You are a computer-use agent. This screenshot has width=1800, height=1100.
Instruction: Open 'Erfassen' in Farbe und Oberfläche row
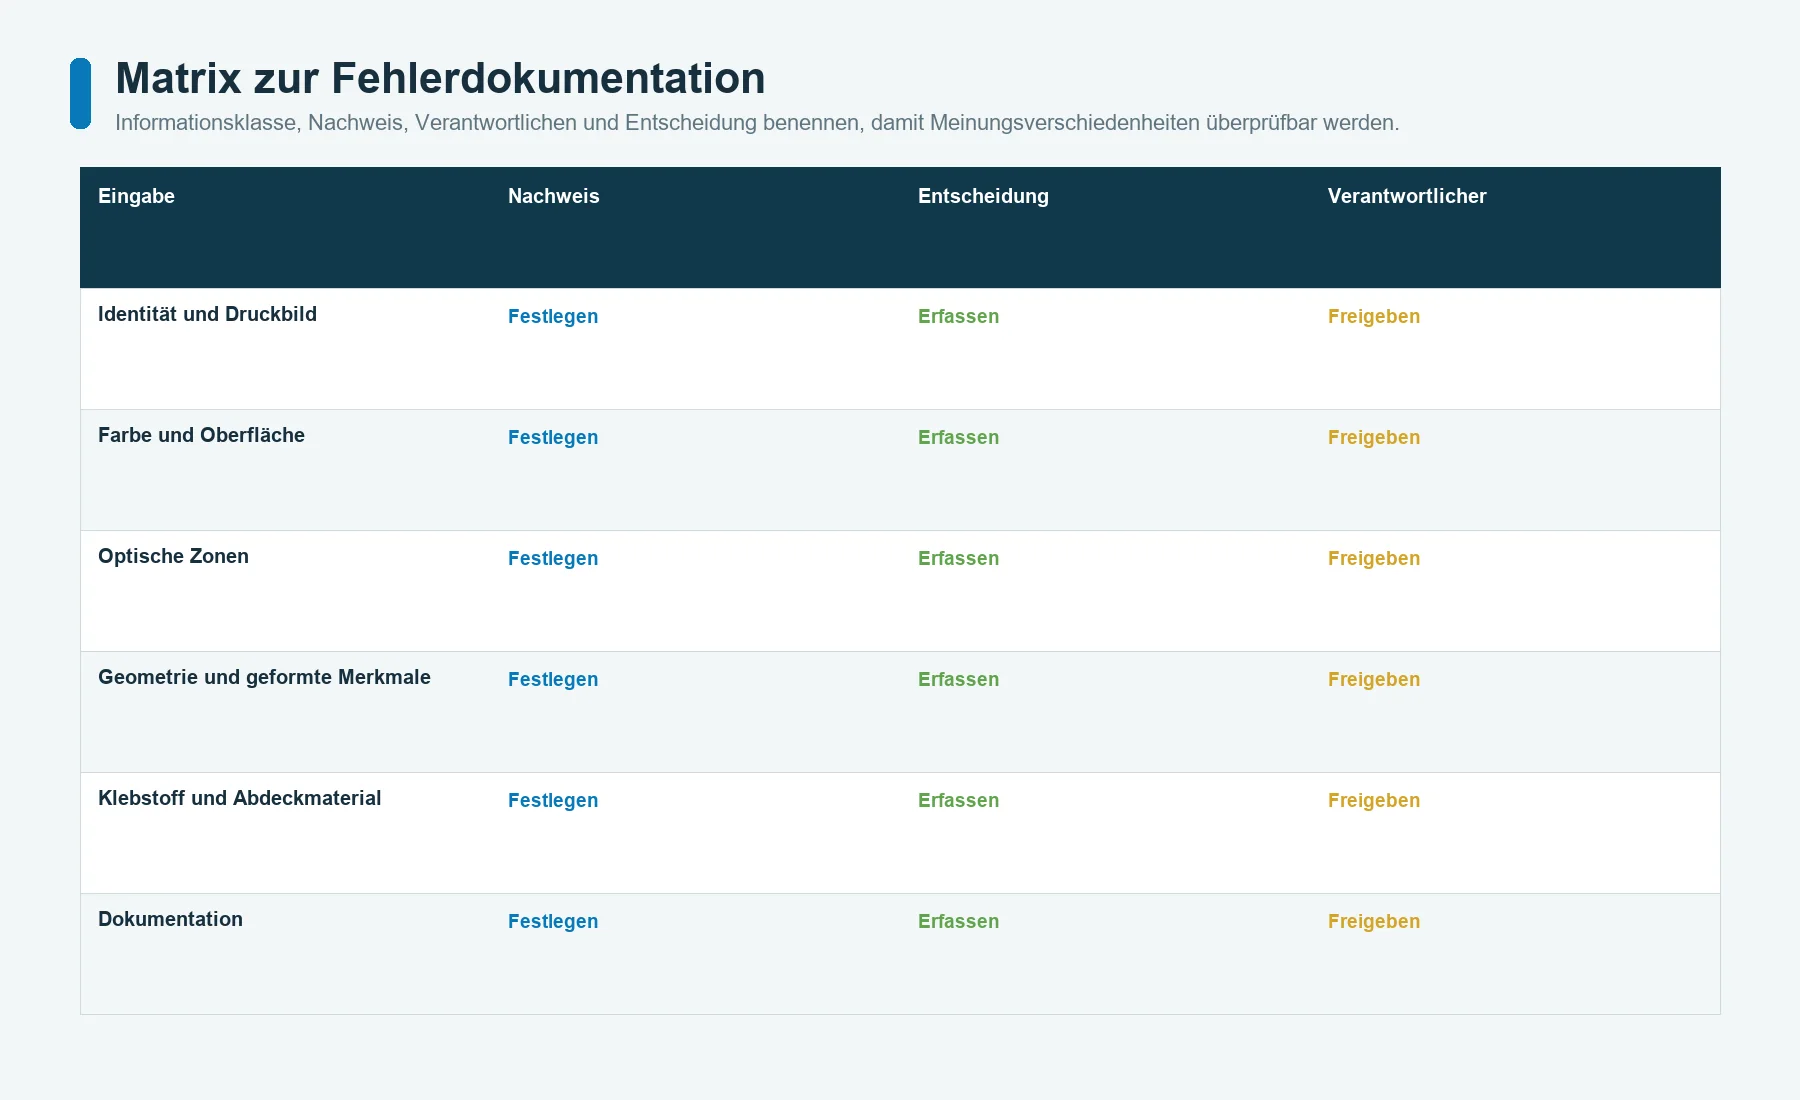958,437
